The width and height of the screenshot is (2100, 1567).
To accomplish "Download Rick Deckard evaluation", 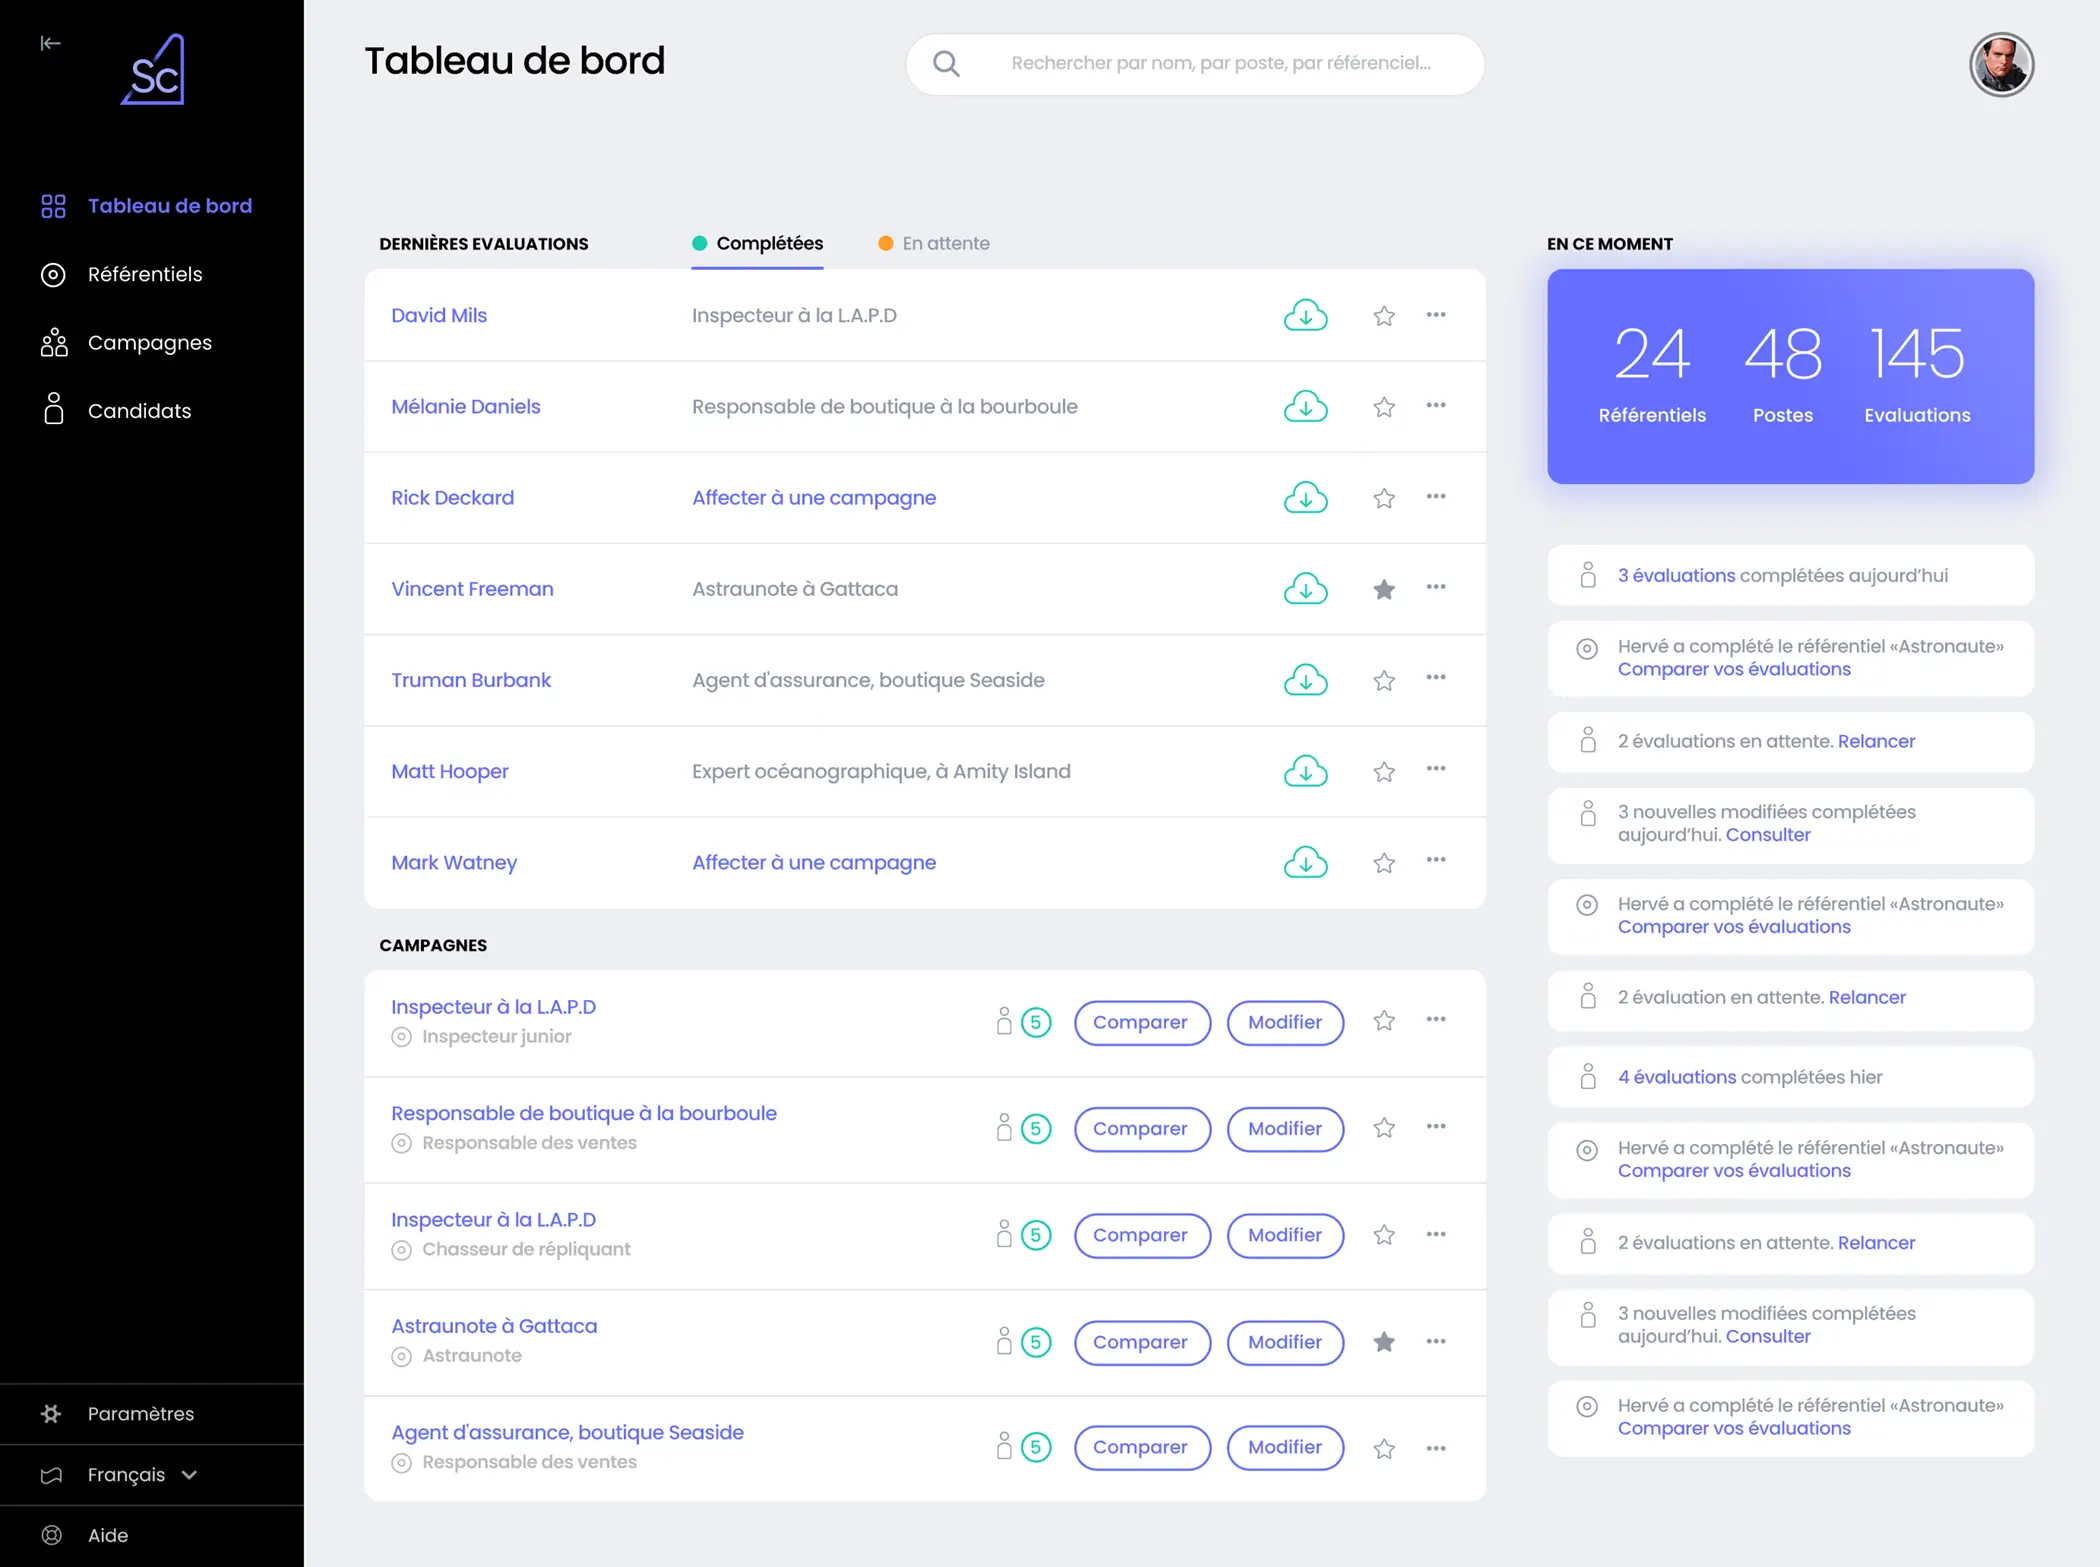I will pyautogui.click(x=1305, y=497).
